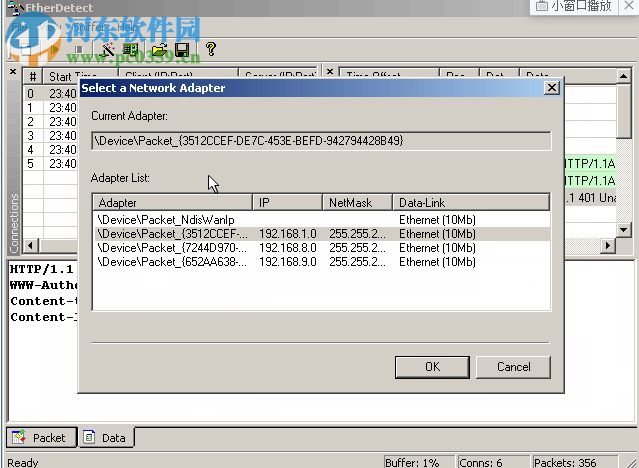Open the network adapter selection toolbar icon
The image size is (639, 468).
click(x=131, y=50)
